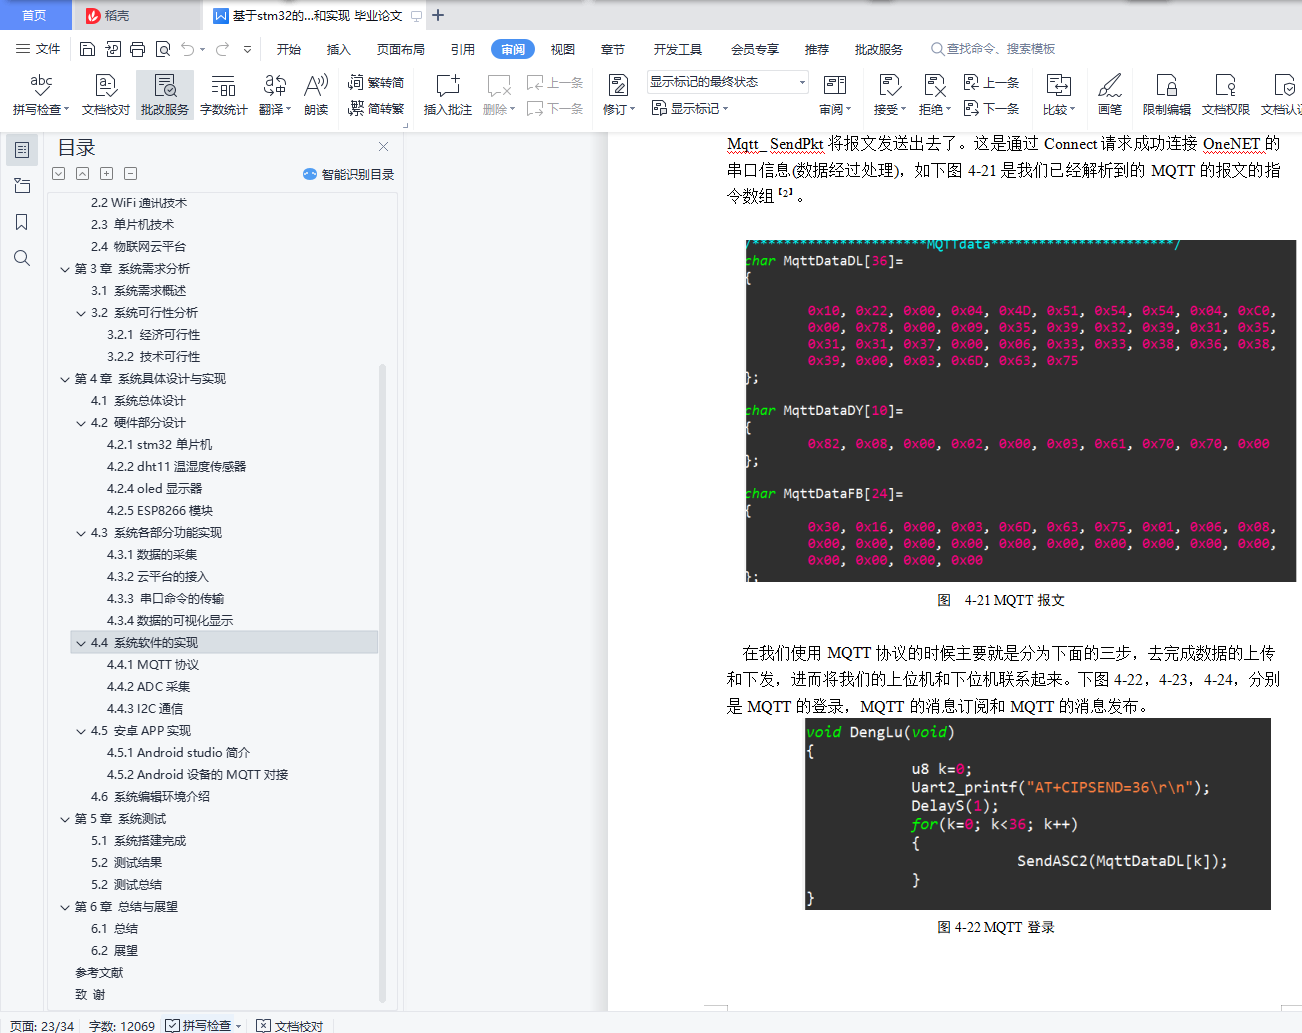The height and width of the screenshot is (1033, 1302).
Task: Collapse the 3.2 系统可行性分析 node
Action: [x=81, y=313]
